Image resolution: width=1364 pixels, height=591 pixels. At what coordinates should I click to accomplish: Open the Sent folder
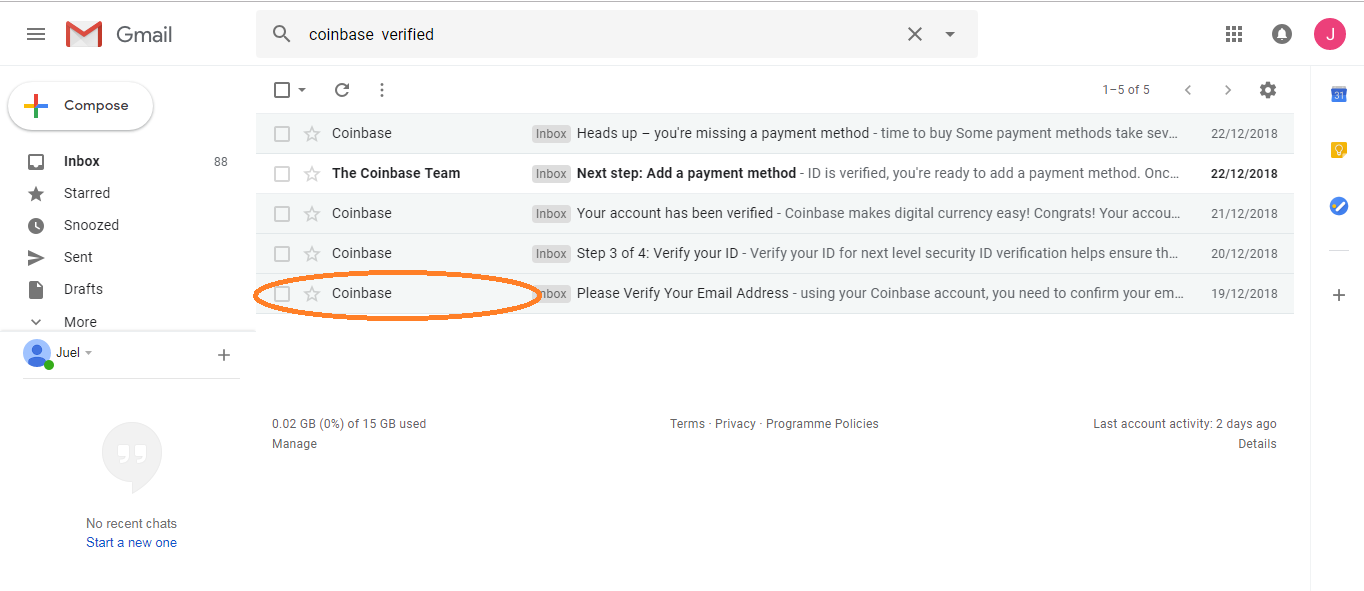coord(78,257)
